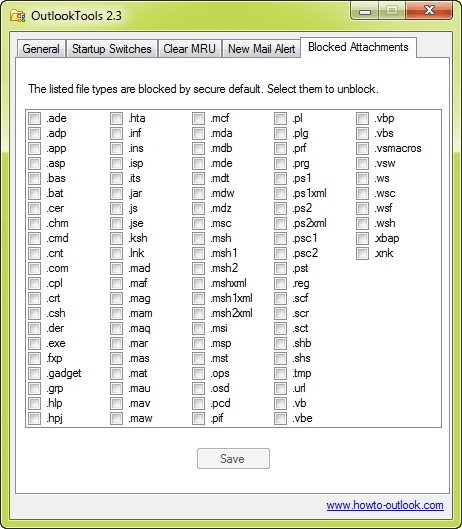The image size is (462, 529).
Task: Tick the .vb checkbox
Action: click(280, 403)
